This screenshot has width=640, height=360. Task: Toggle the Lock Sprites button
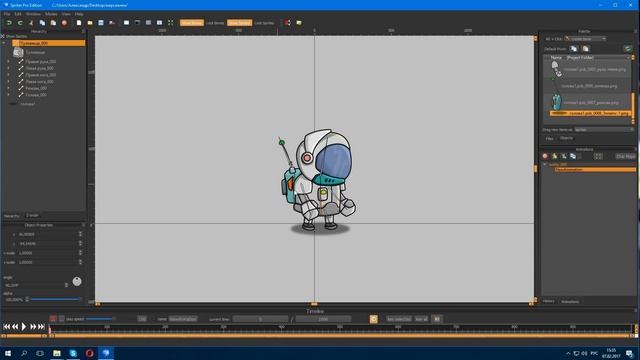tap(264, 23)
